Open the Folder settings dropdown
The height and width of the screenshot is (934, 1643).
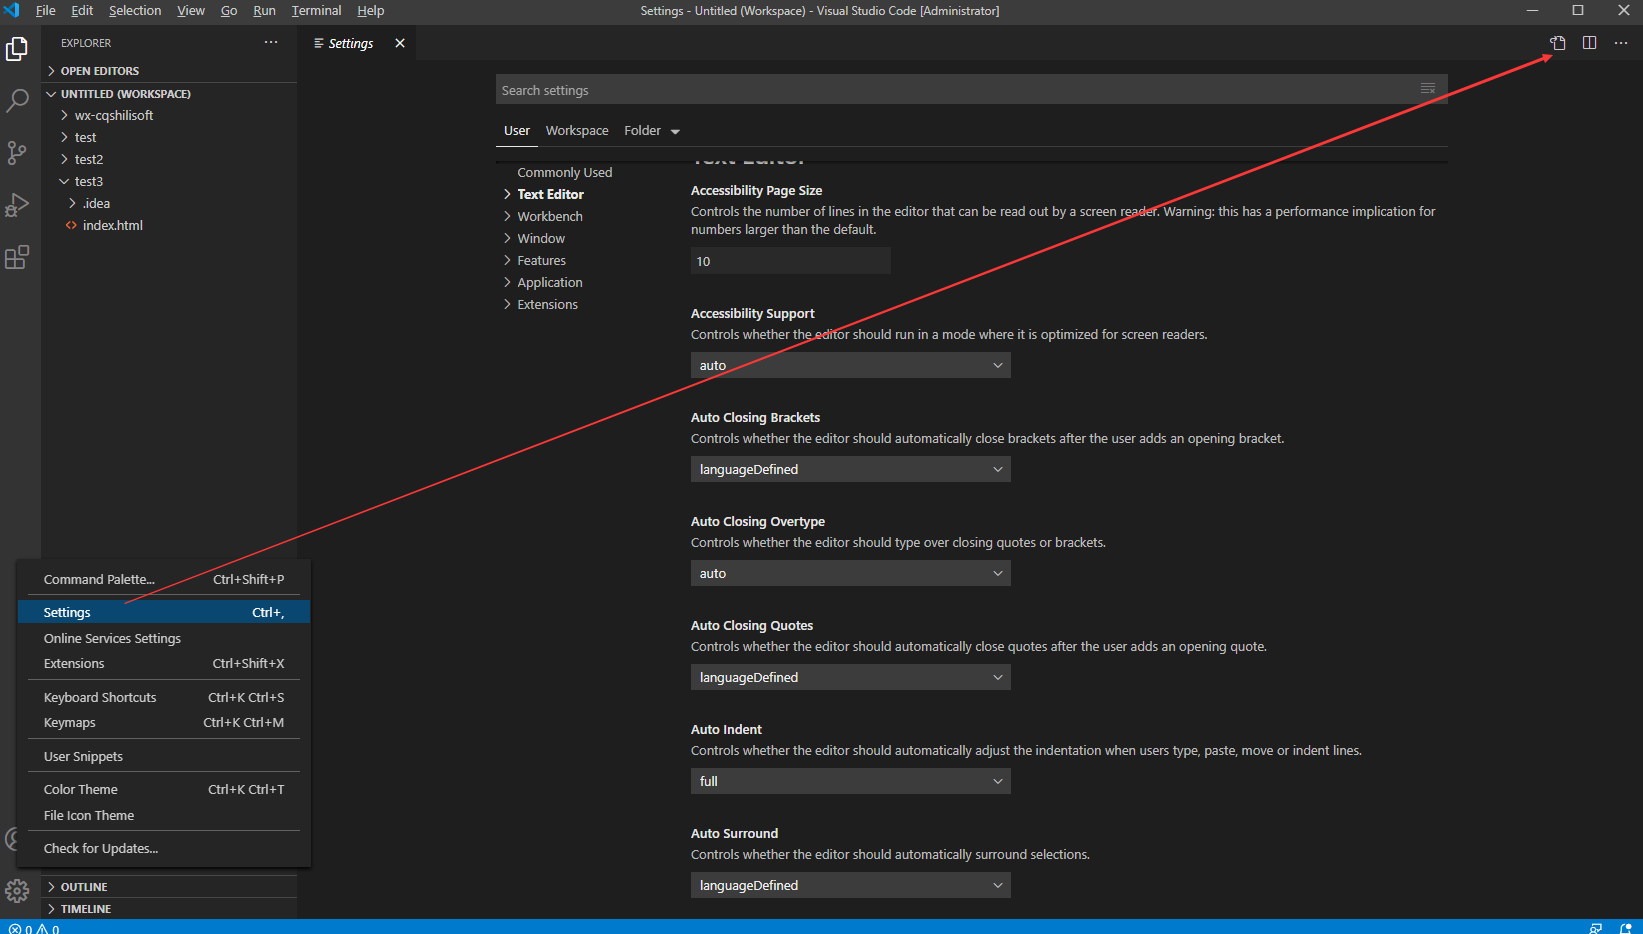(x=652, y=131)
